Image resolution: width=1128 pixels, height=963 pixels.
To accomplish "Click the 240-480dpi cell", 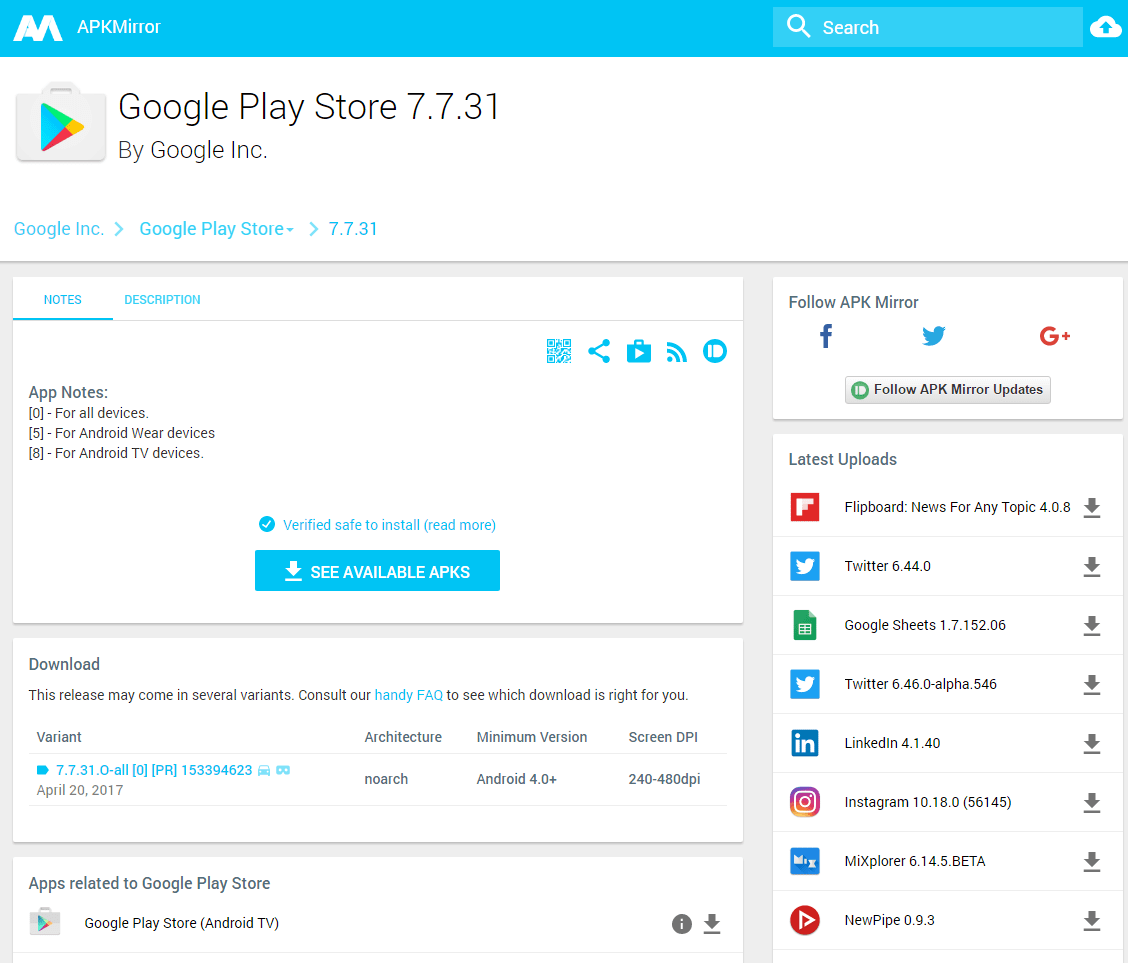I will point(664,779).
